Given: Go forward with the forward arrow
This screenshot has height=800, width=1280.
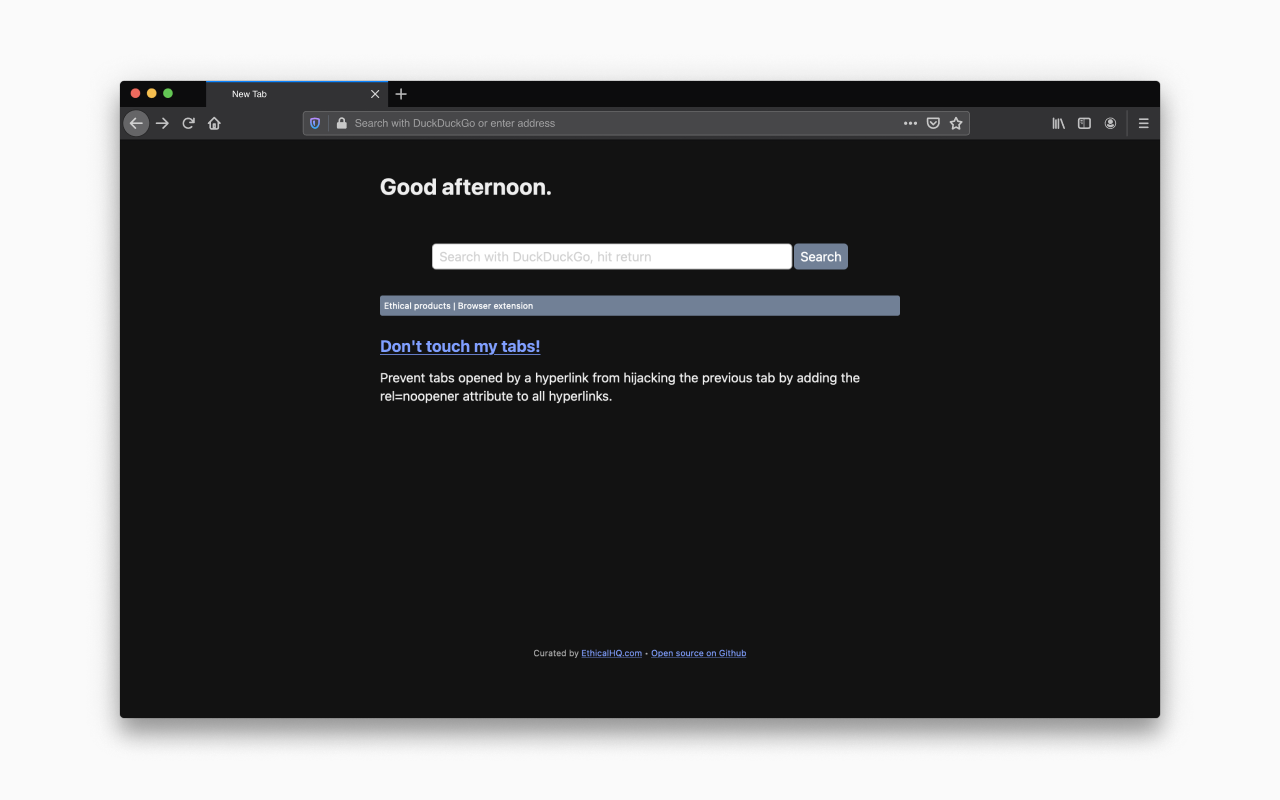Looking at the screenshot, I should click(162, 123).
